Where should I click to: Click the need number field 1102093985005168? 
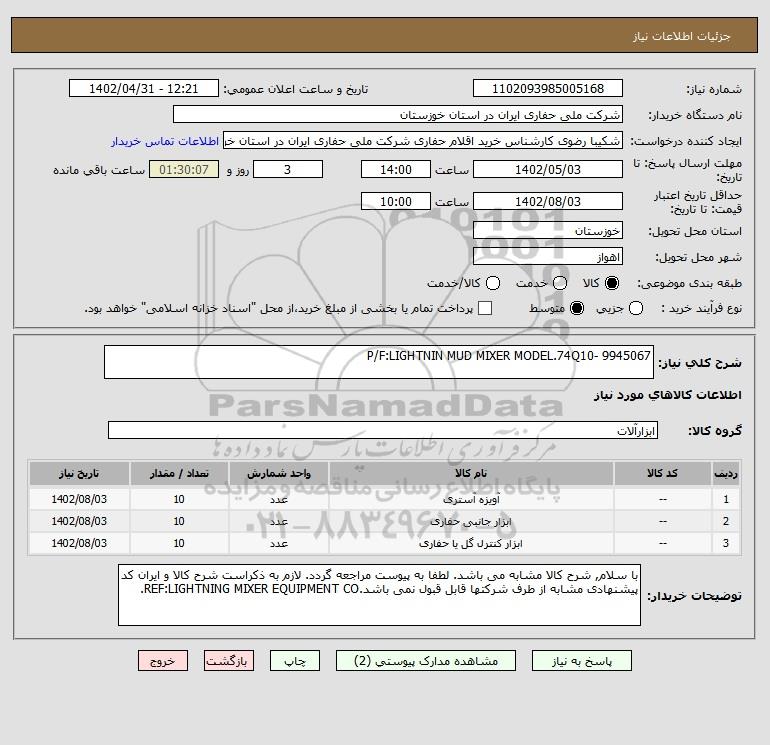pos(548,89)
